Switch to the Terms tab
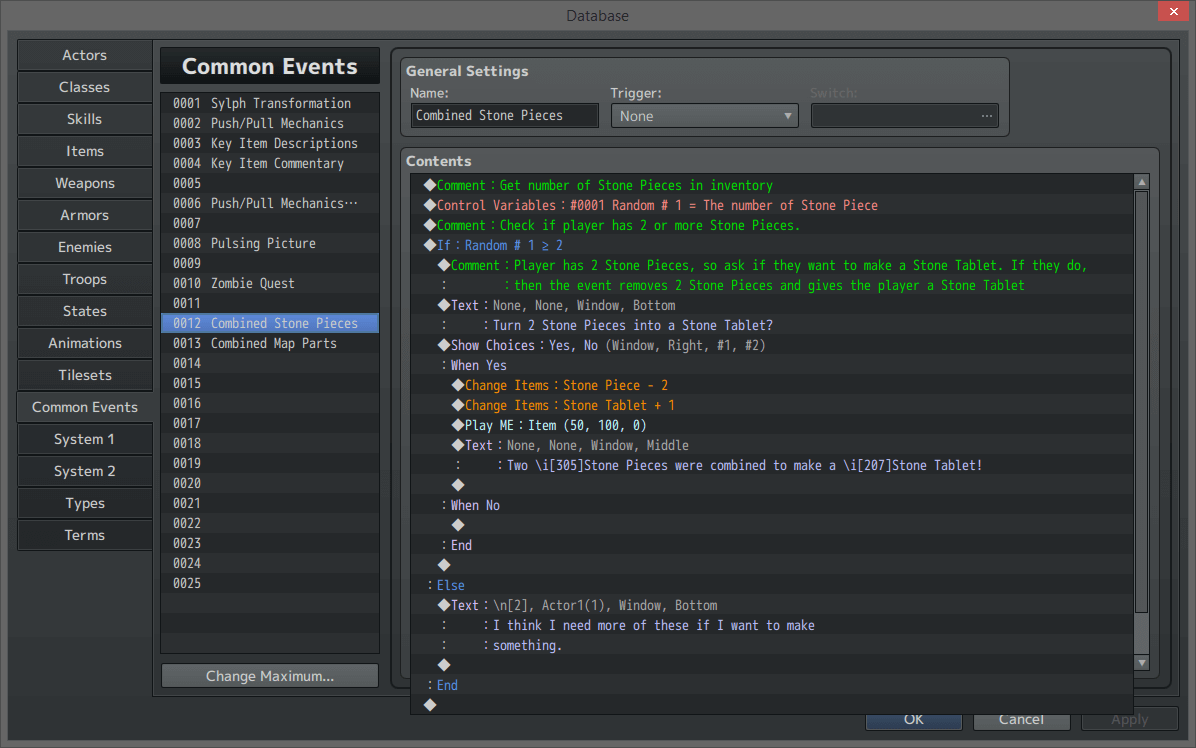 85,535
